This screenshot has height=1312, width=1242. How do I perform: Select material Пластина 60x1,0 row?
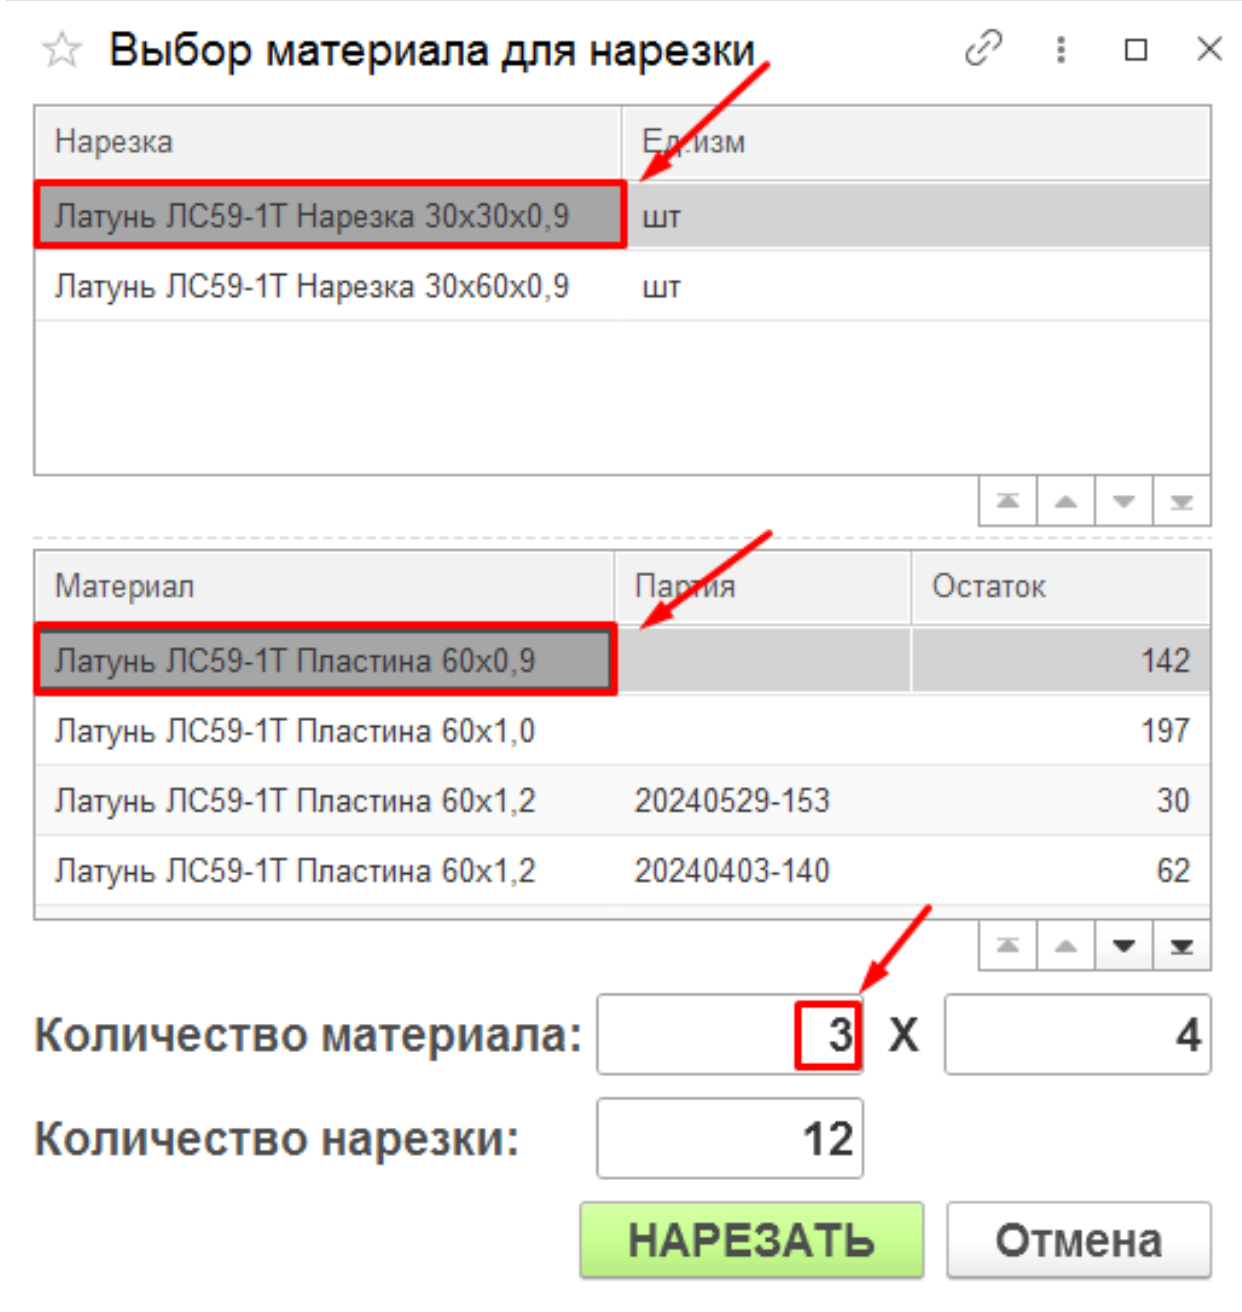coord(295,731)
